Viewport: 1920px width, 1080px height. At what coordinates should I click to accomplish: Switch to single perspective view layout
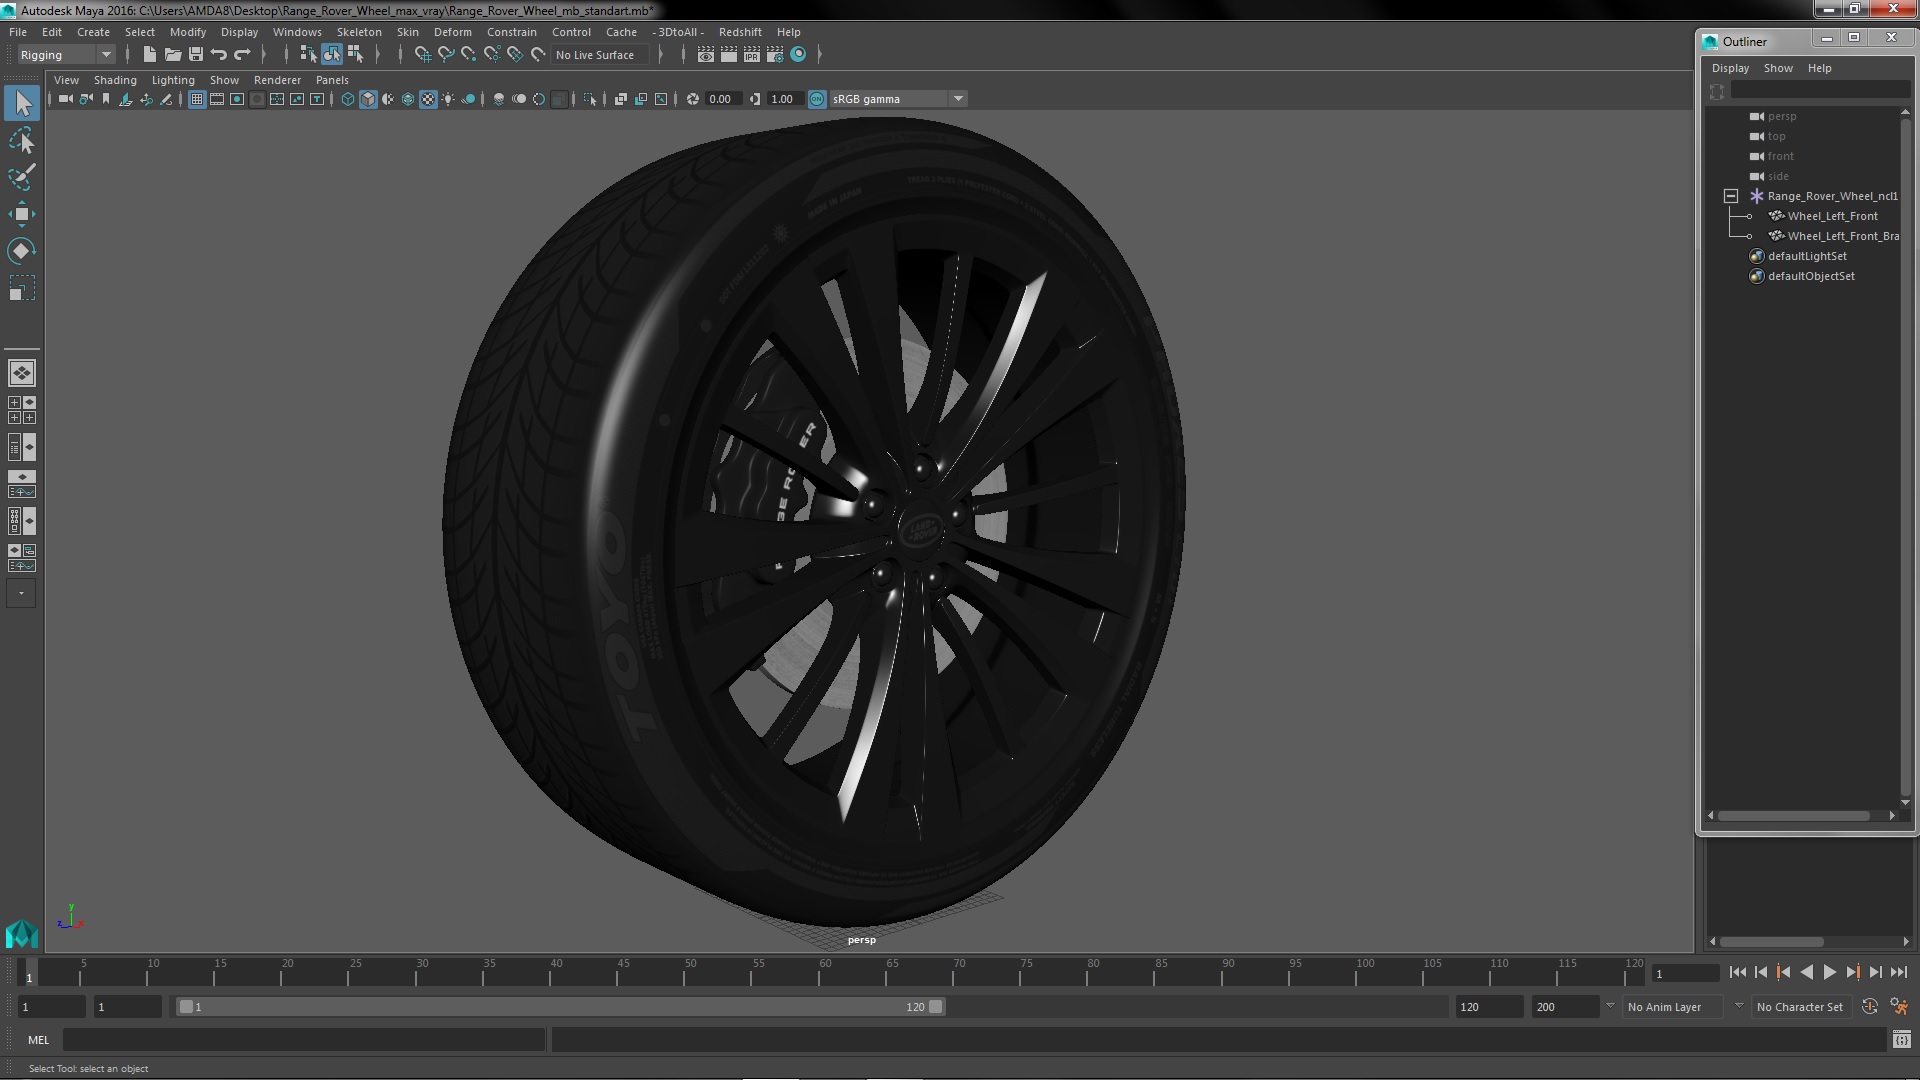[x=22, y=373]
